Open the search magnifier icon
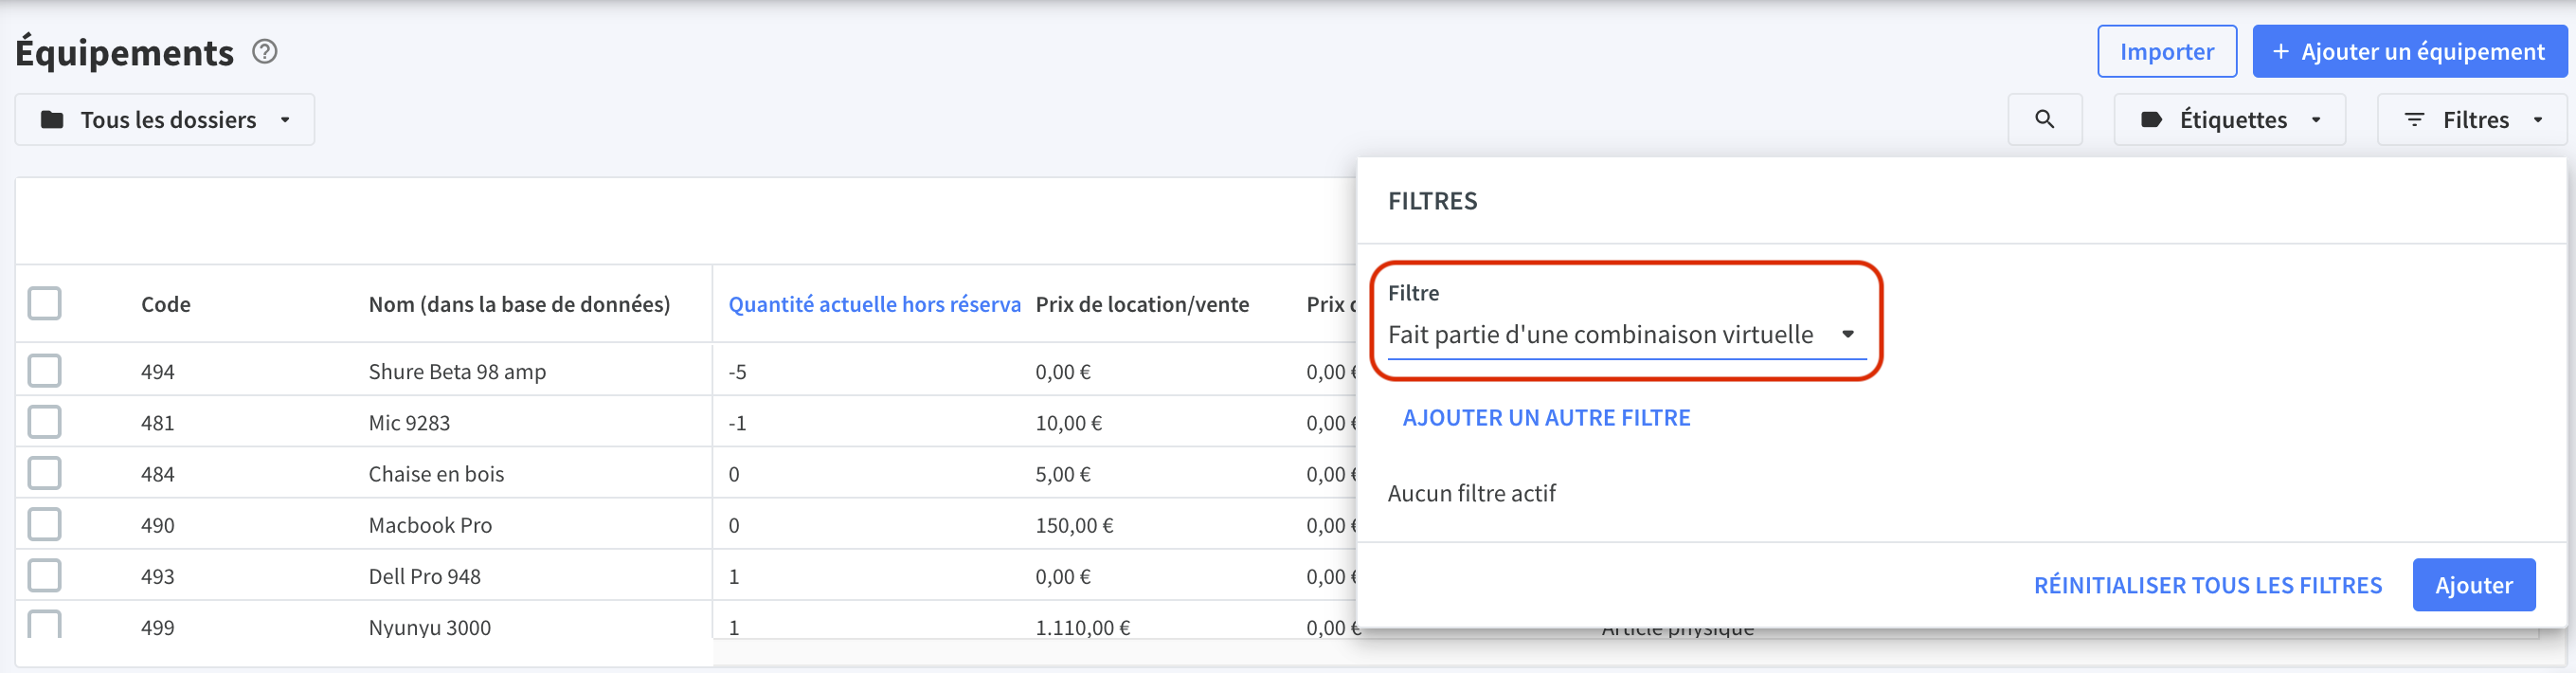The width and height of the screenshot is (2576, 673). (2044, 119)
